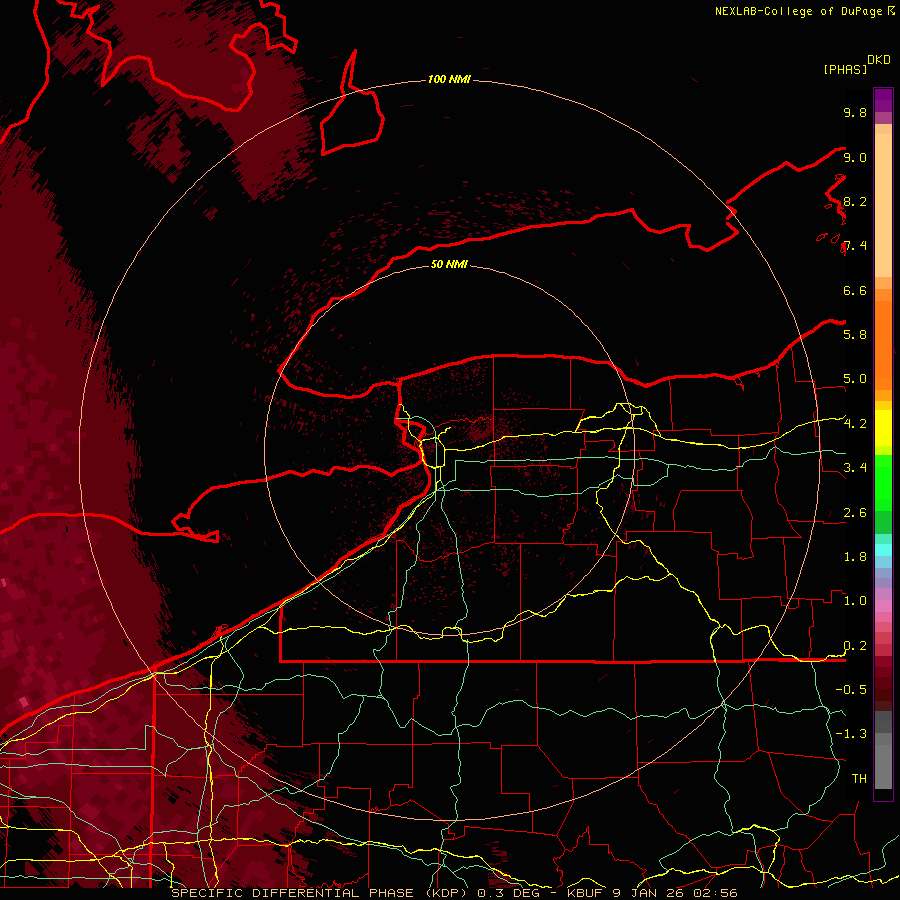Click the 4.2 value on the scale
The width and height of the screenshot is (900, 900).
point(855,424)
